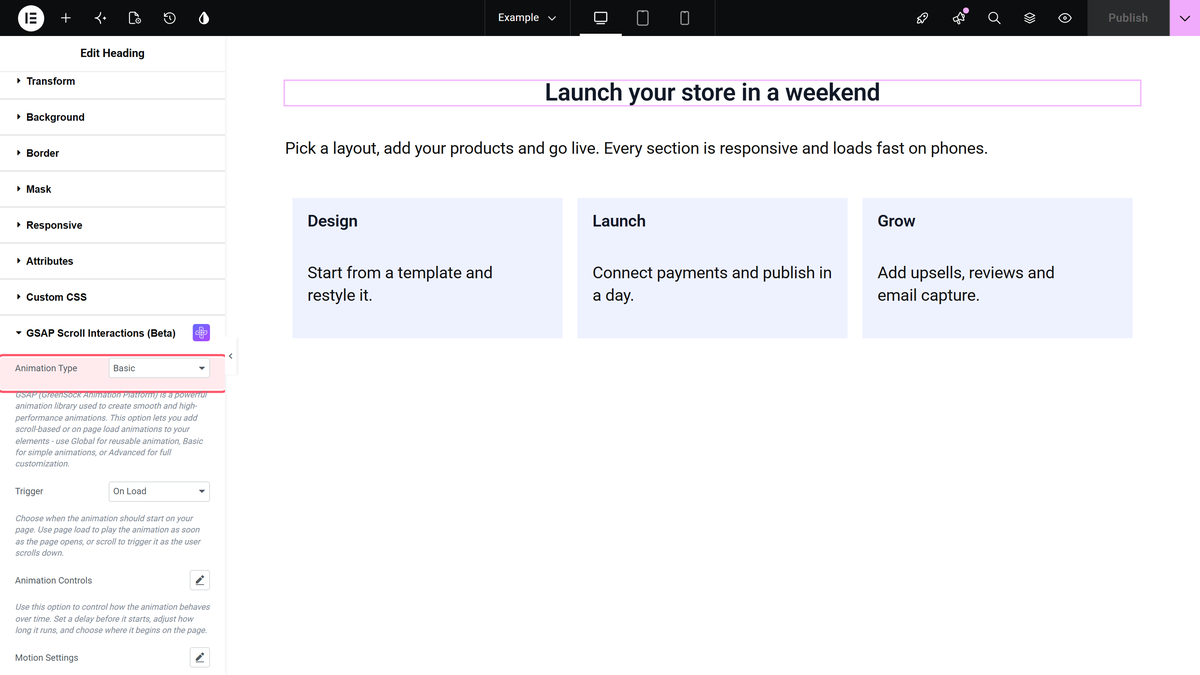Open the Elementor logo menu

pos(31,18)
